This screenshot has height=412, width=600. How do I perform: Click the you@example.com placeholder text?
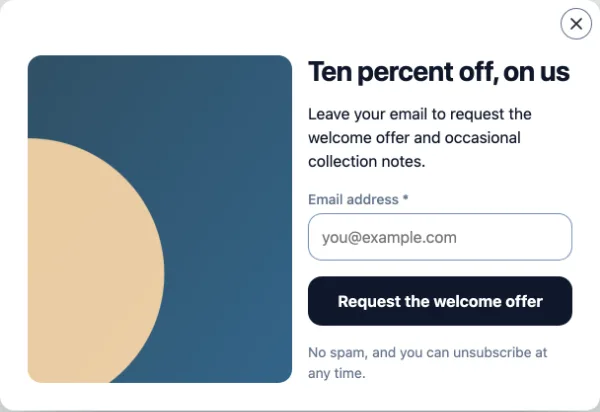[389, 238]
